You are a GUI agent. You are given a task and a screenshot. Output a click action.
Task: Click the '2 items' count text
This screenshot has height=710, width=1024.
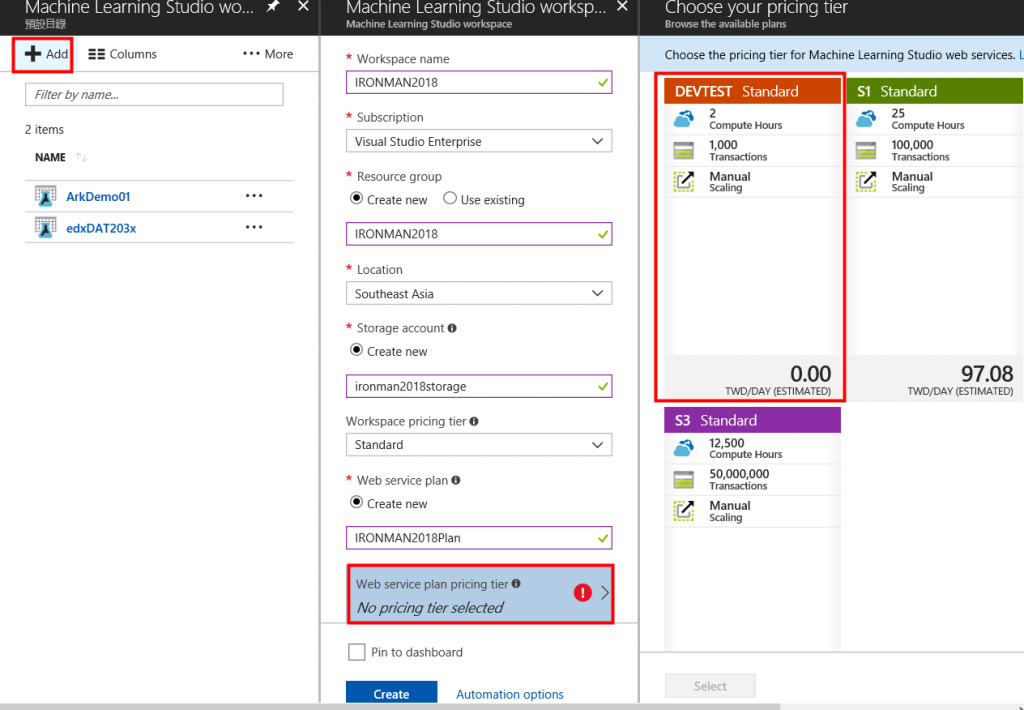pyautogui.click(x=44, y=129)
